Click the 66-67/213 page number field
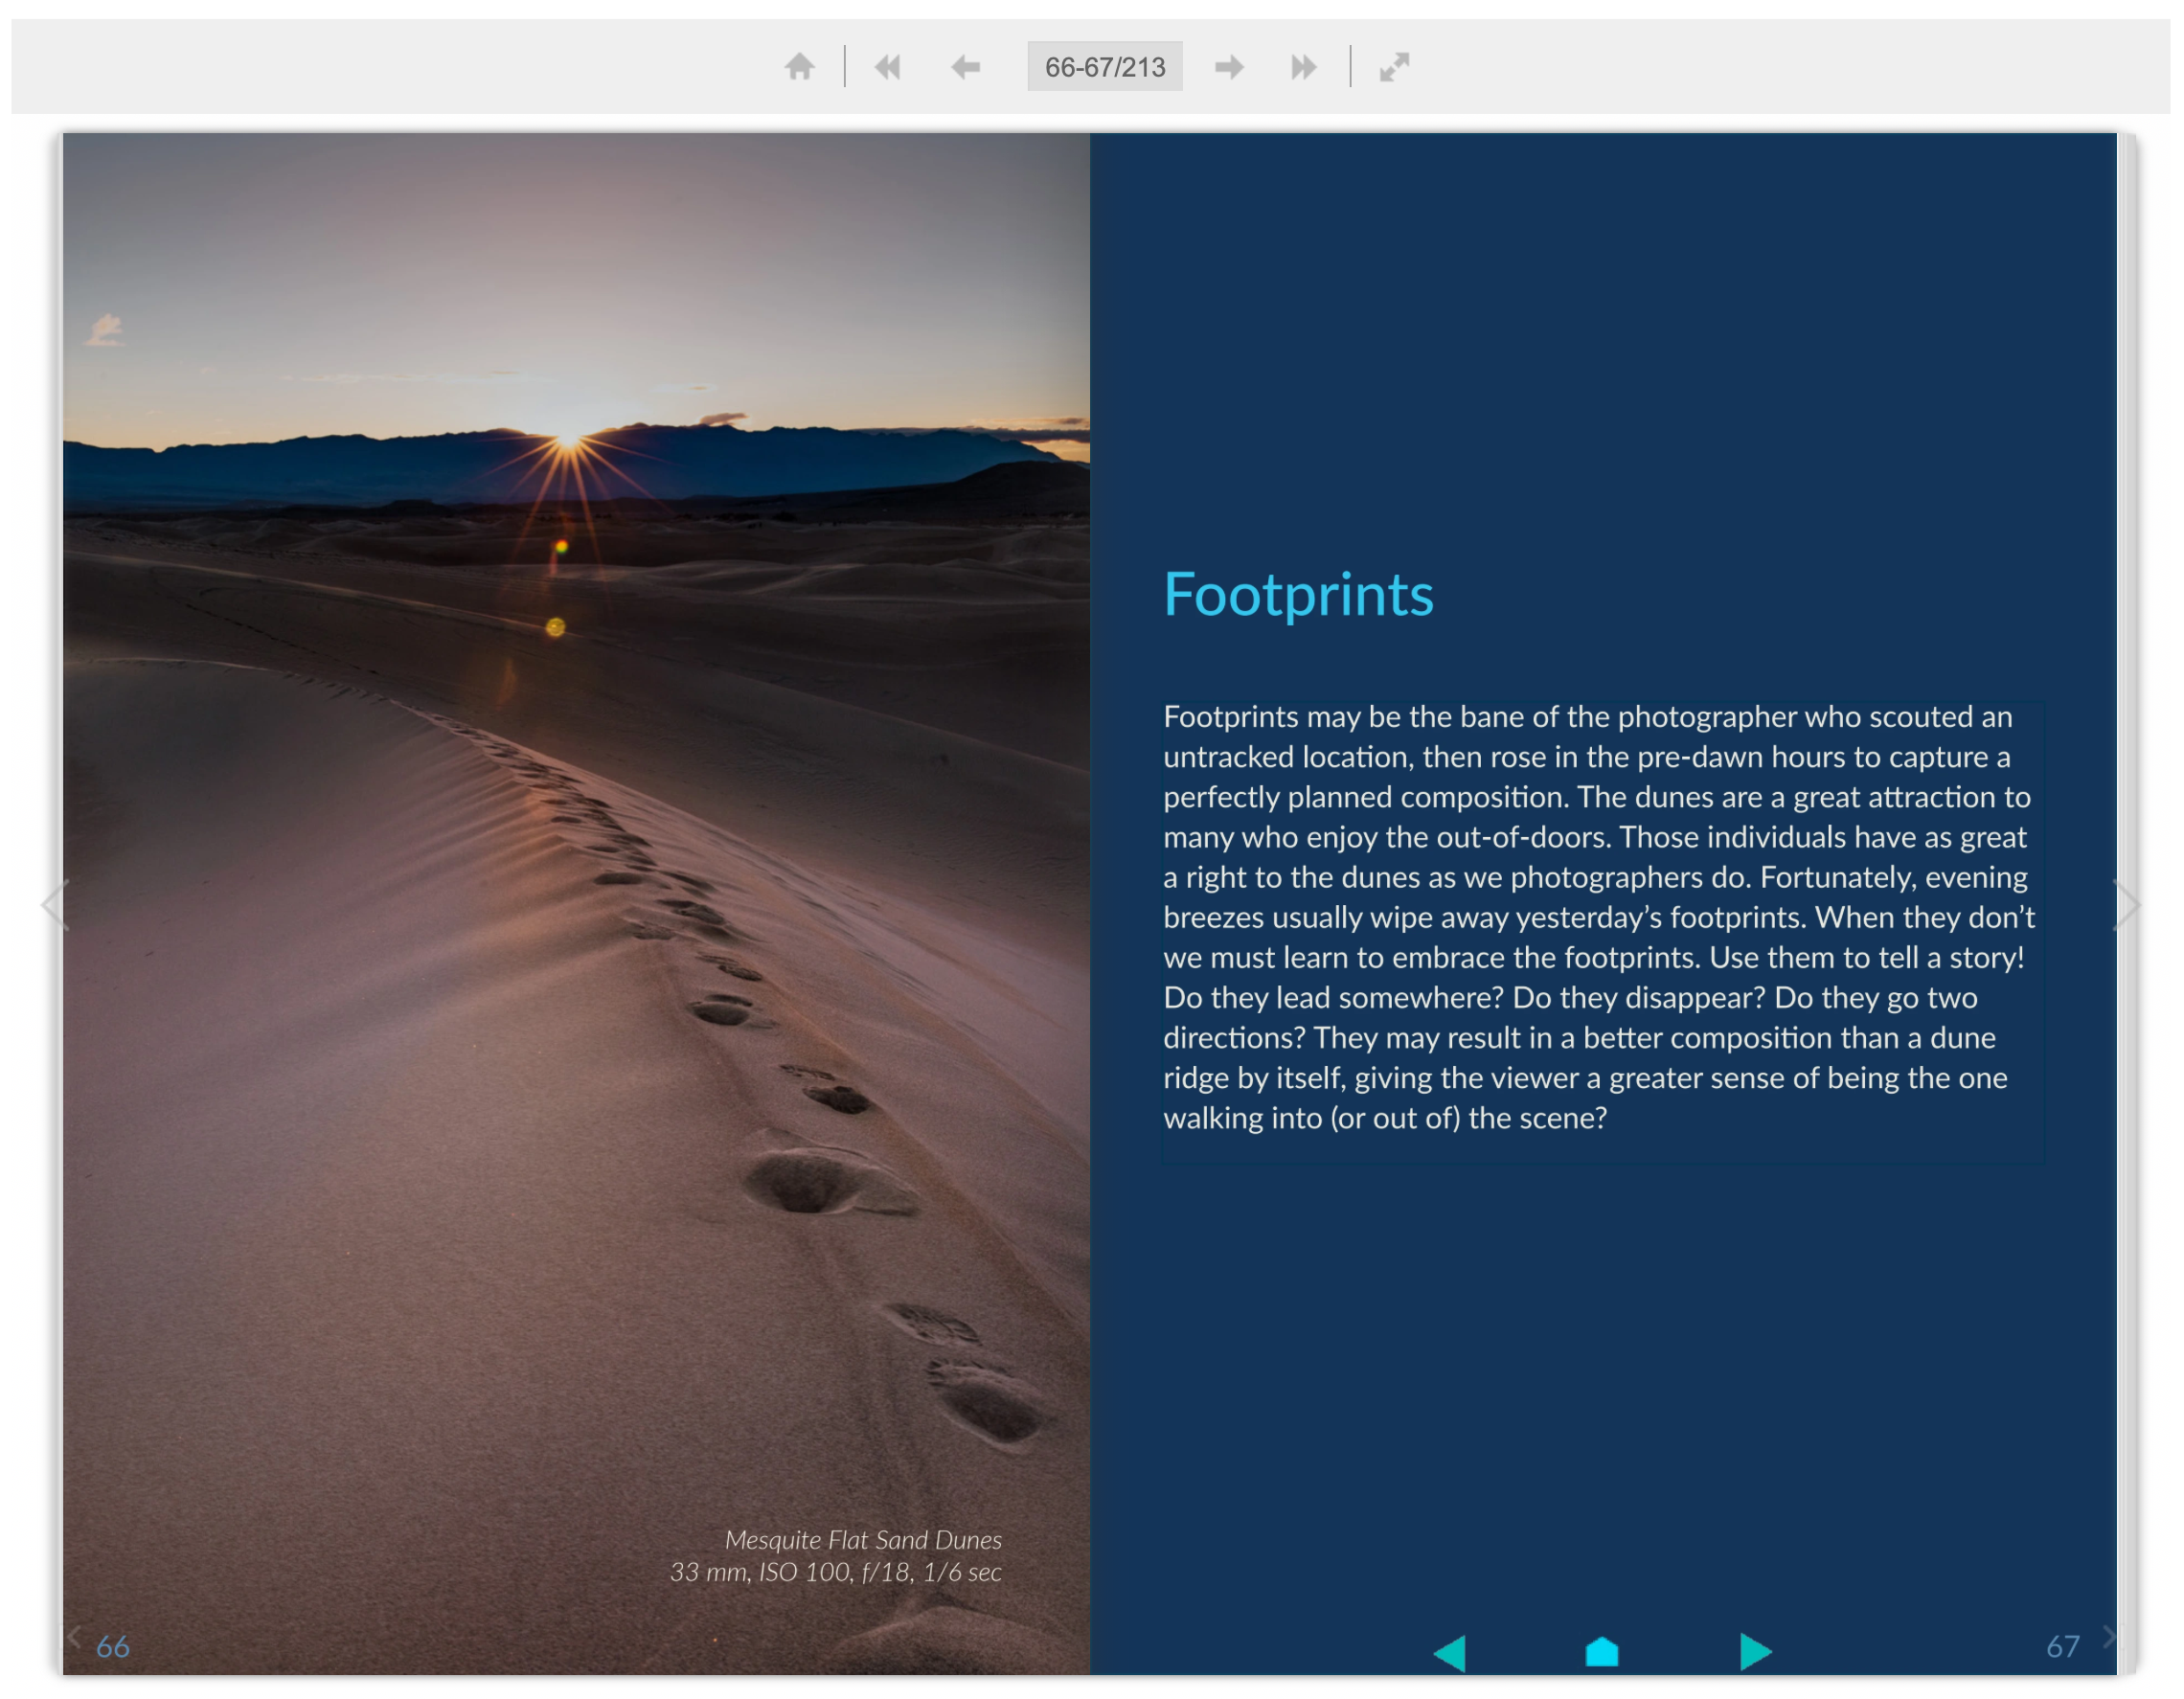 point(1104,67)
